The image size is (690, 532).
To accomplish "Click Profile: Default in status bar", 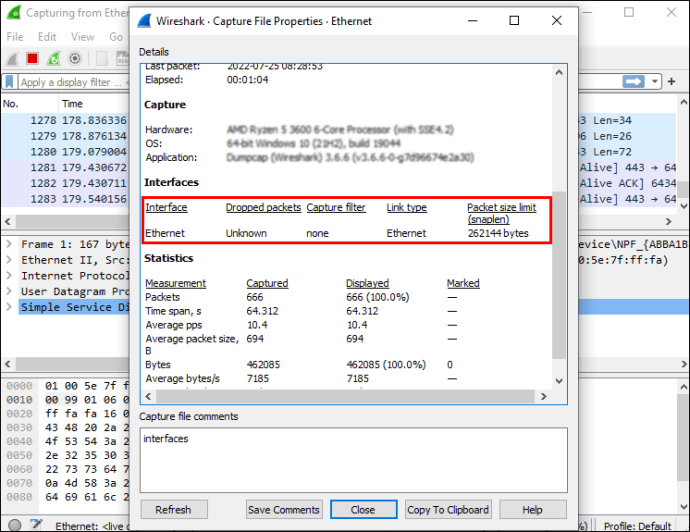I will tap(638, 526).
